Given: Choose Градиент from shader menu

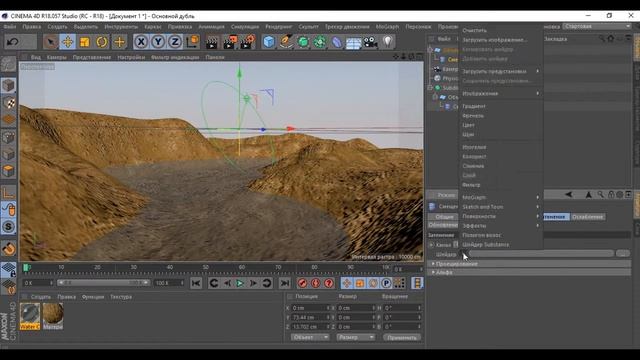Looking at the screenshot, I should click(x=474, y=106).
